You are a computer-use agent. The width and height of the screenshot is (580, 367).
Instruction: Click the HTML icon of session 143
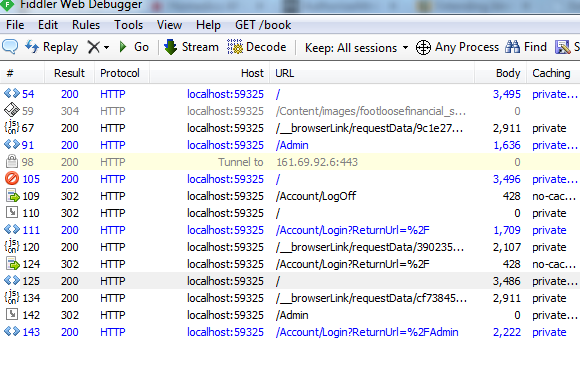(12, 331)
